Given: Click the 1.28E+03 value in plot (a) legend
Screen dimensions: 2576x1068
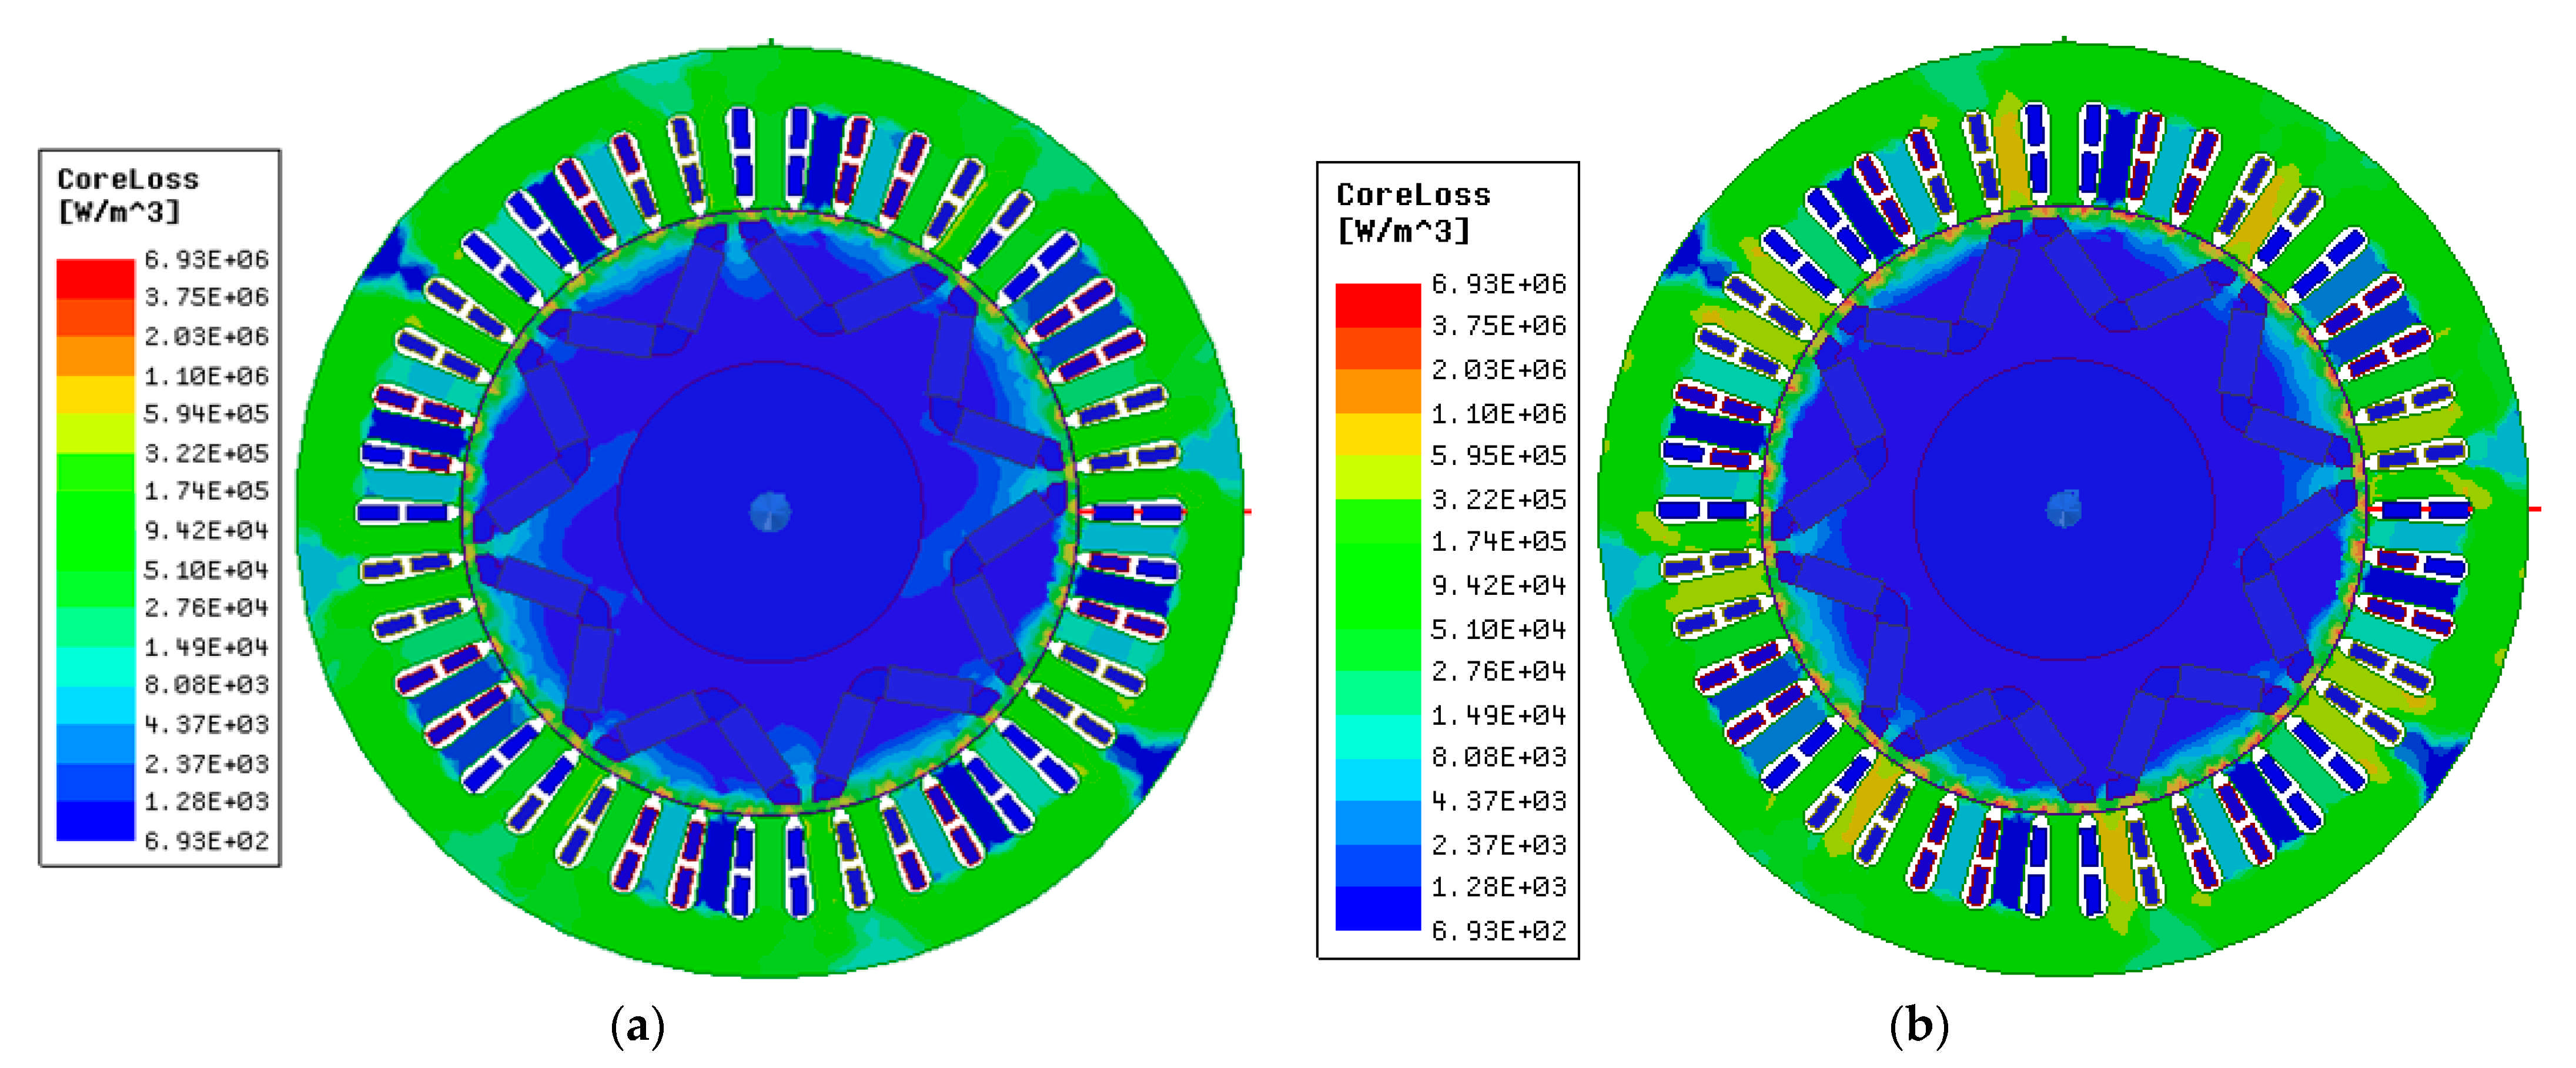Looking at the screenshot, I should tap(206, 802).
